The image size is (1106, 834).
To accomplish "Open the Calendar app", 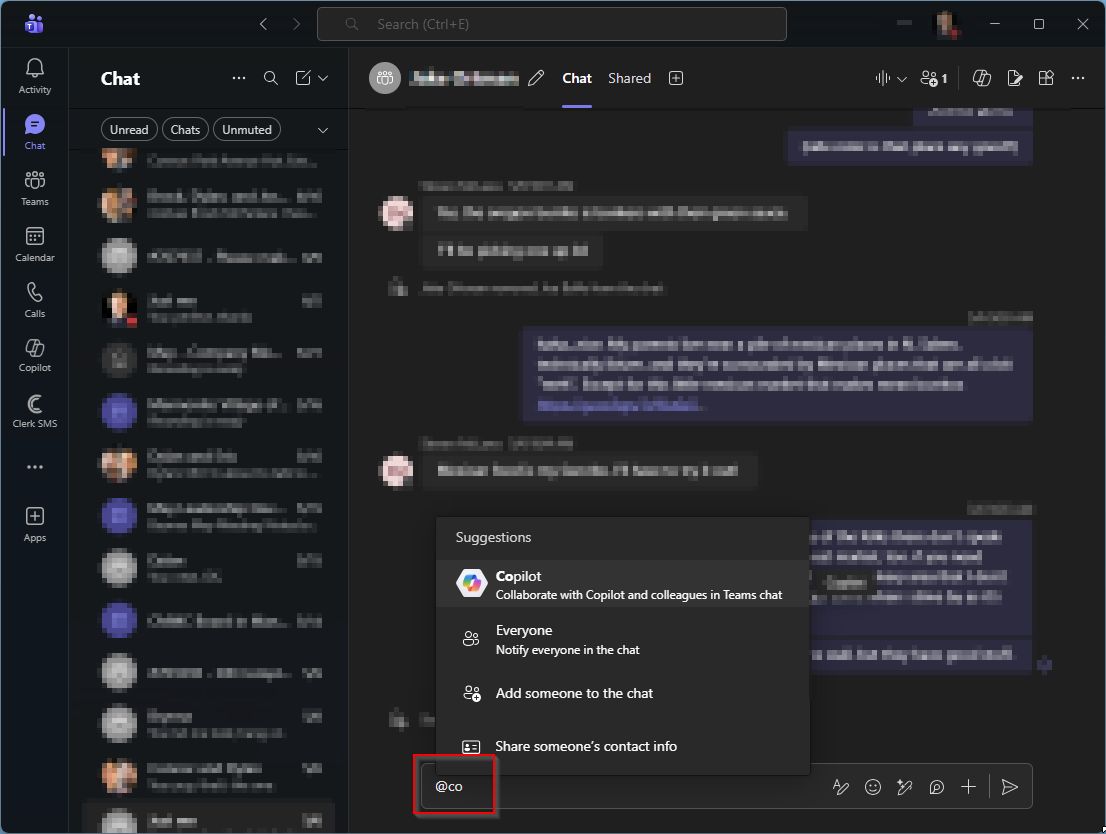I will 35,244.
